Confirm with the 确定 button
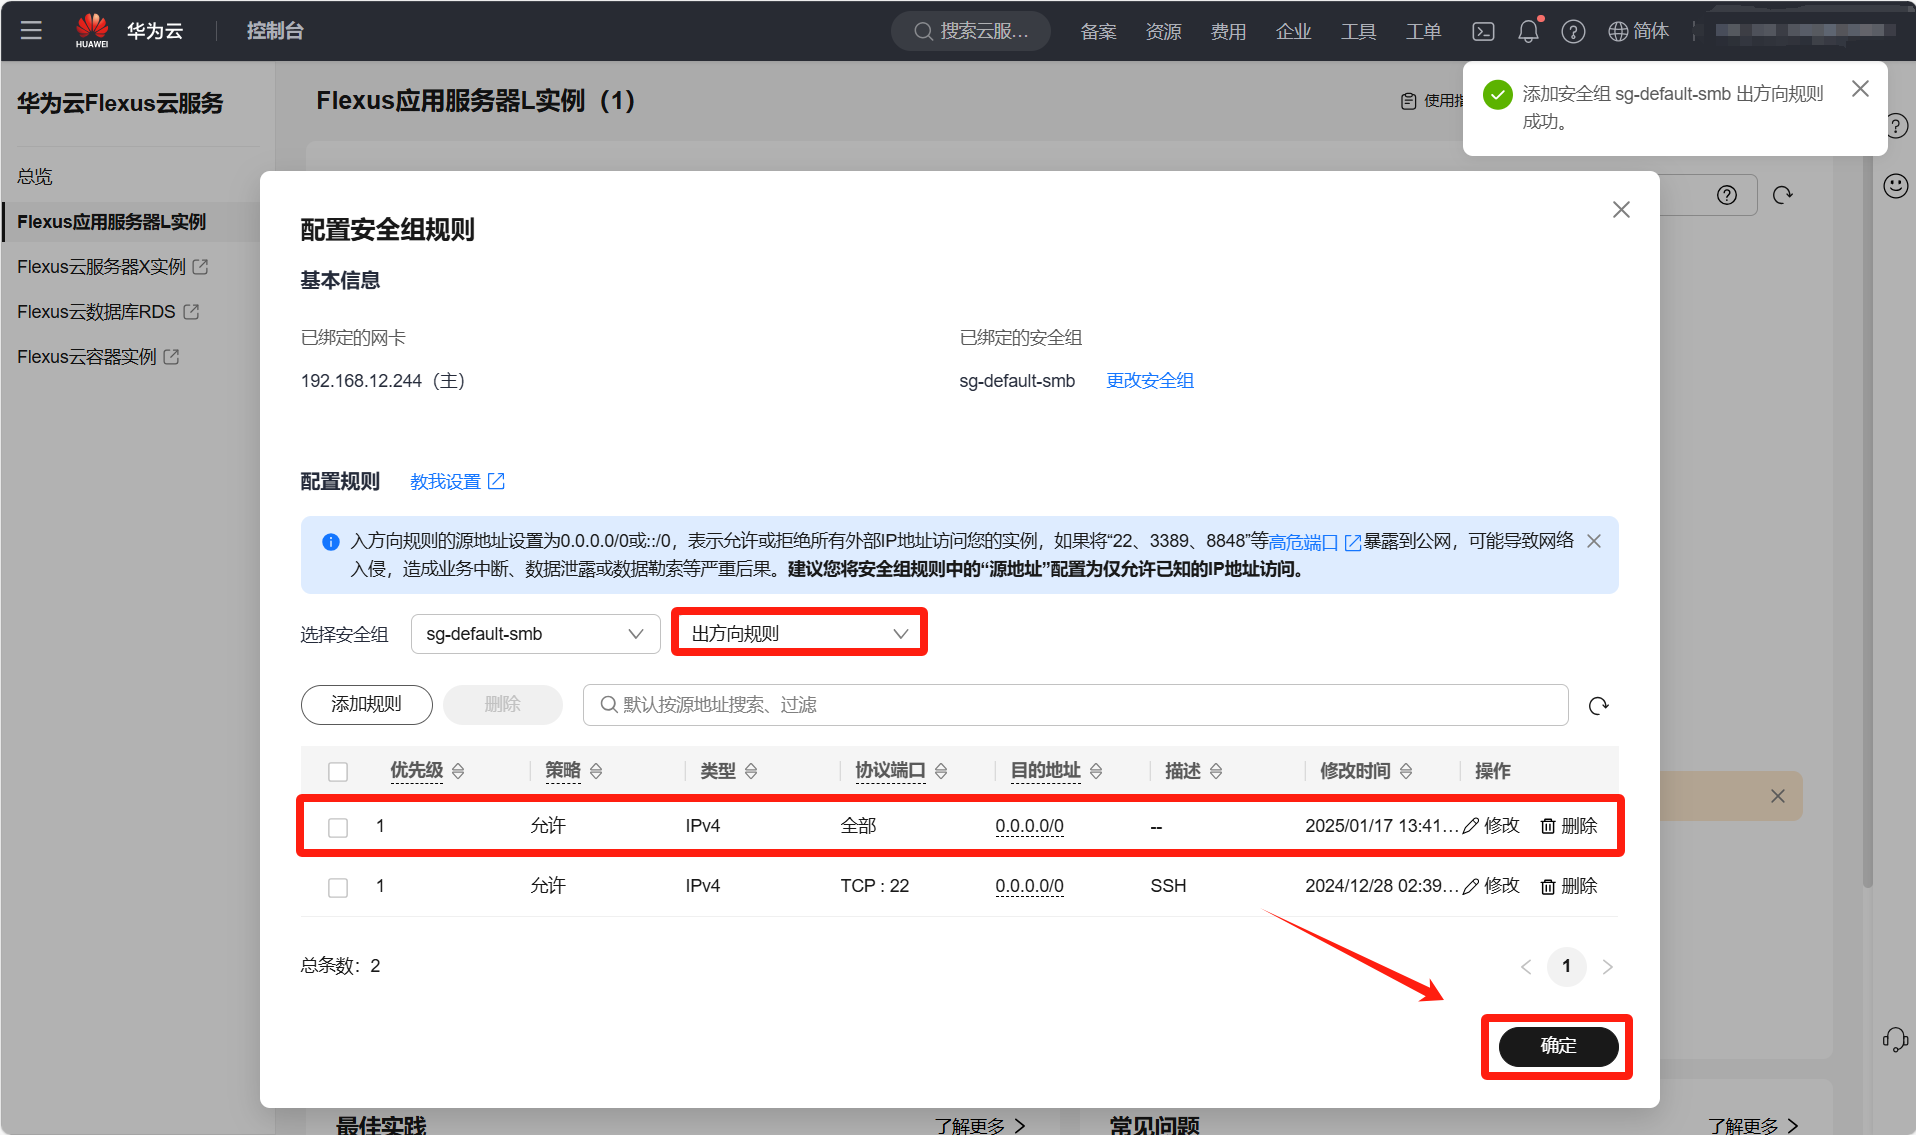Viewport: 1916px width, 1135px height. pos(1557,1046)
